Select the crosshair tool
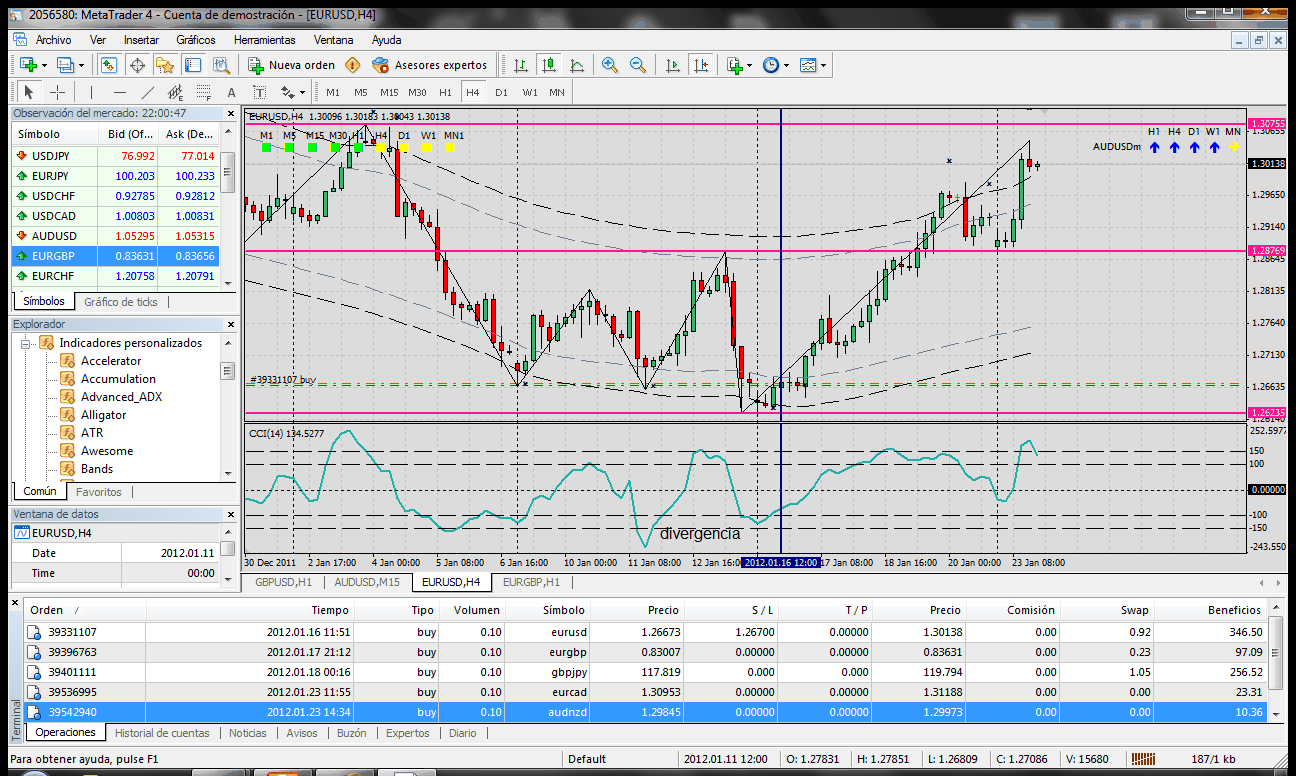The image size is (1296, 776). (57, 92)
